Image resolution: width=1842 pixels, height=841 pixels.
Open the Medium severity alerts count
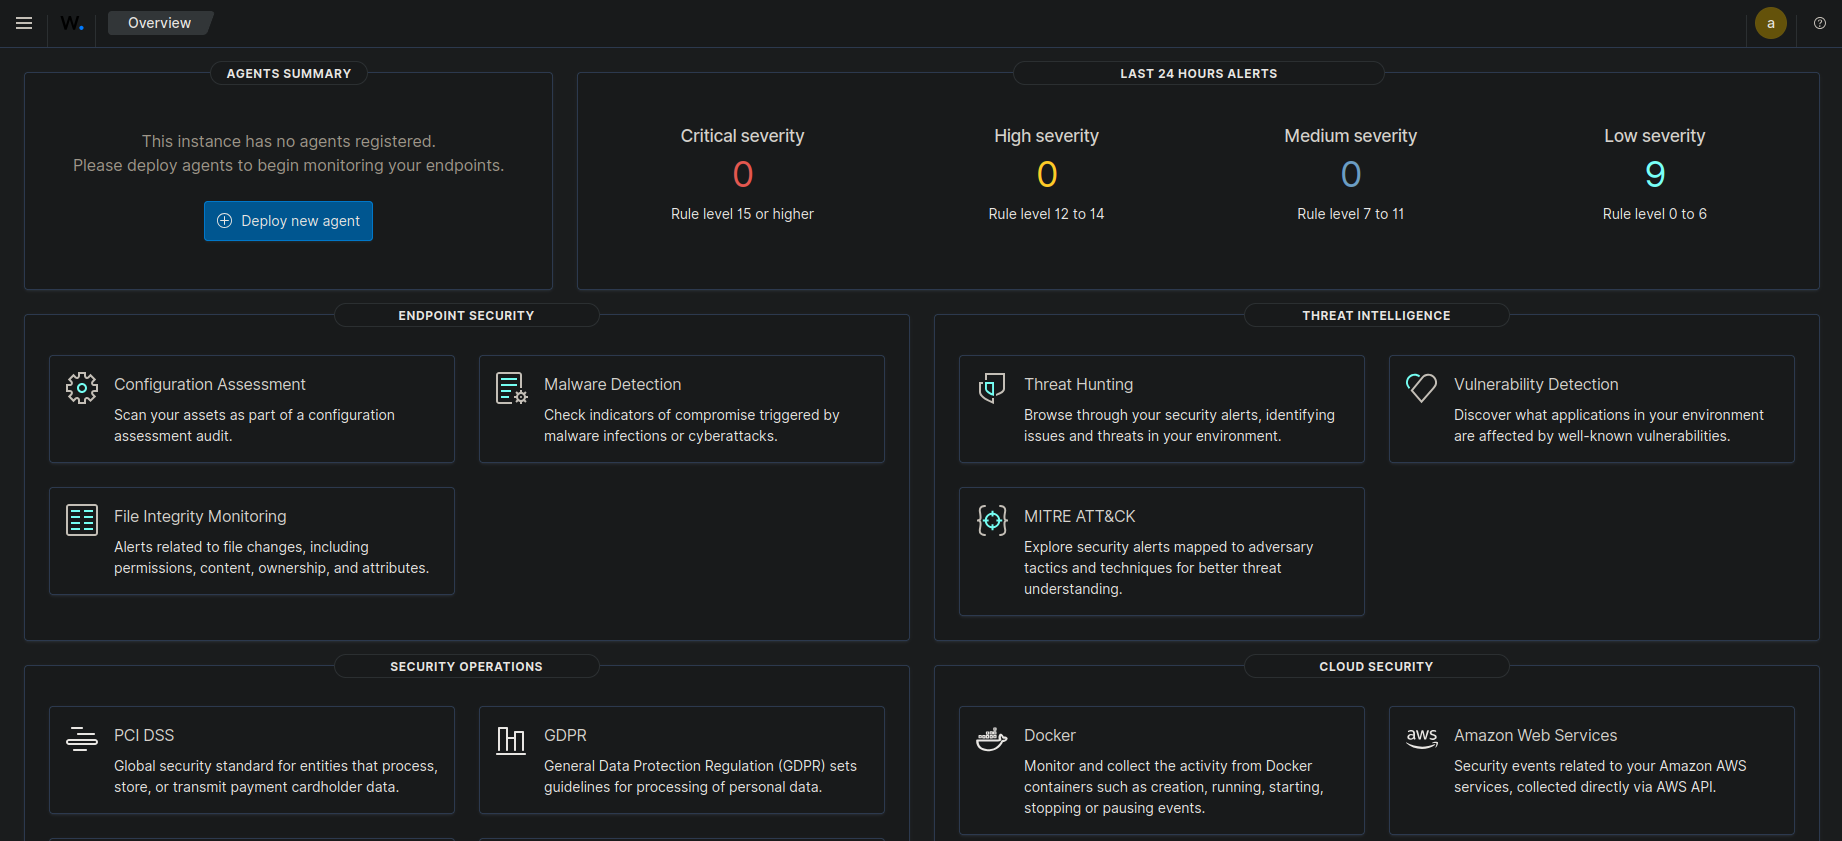click(x=1350, y=175)
